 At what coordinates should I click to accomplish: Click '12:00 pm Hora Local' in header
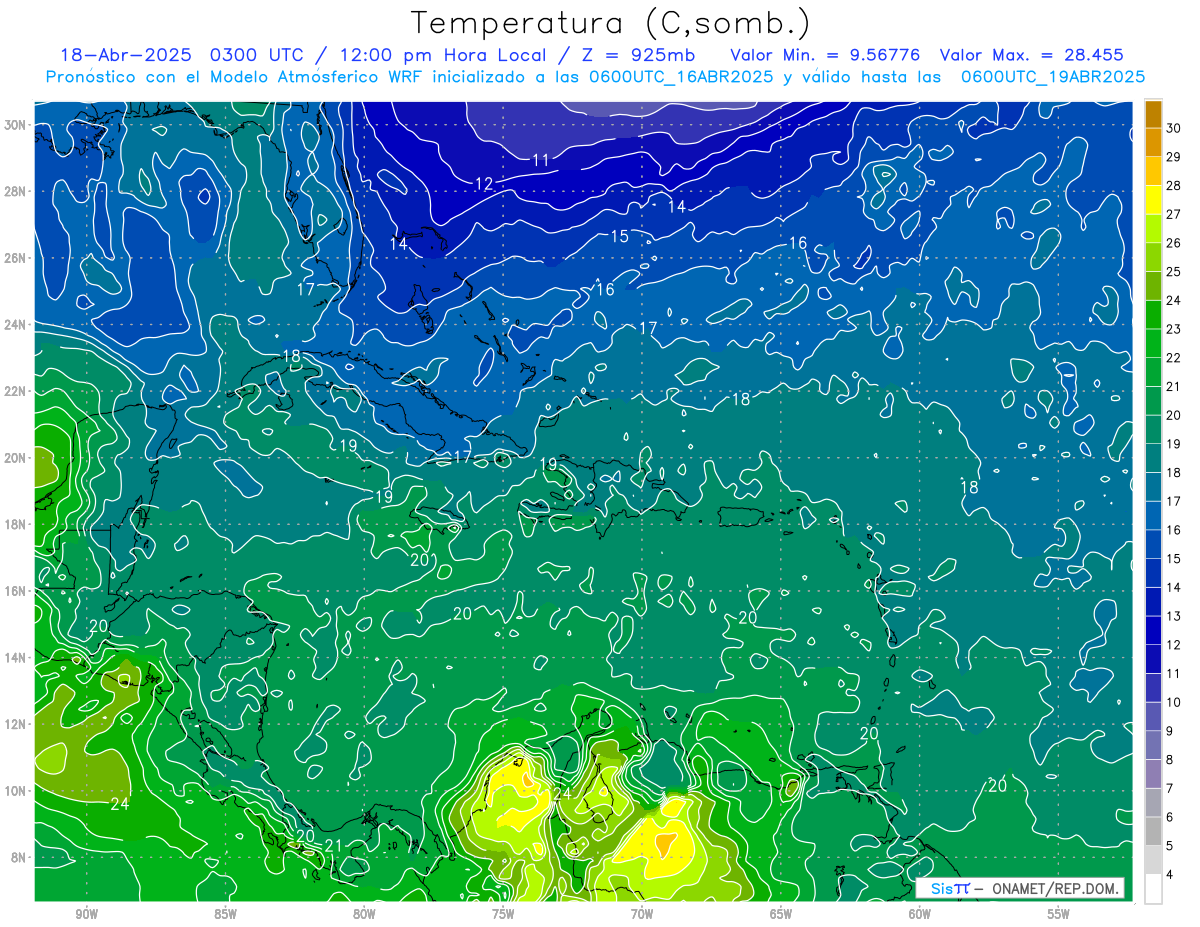[442, 55]
